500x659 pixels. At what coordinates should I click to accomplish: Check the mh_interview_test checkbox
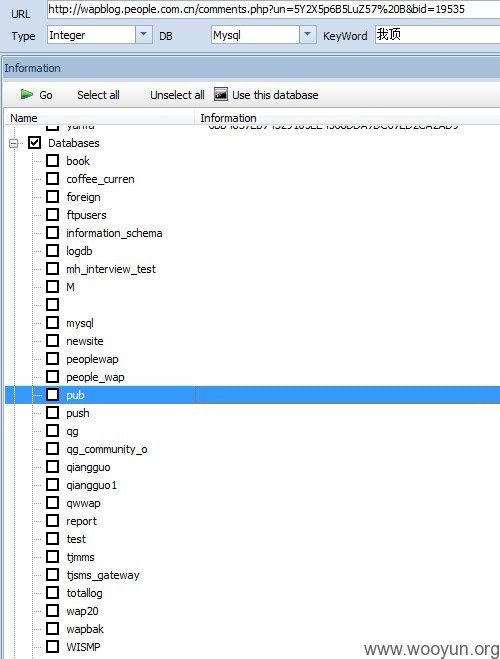click(53, 269)
